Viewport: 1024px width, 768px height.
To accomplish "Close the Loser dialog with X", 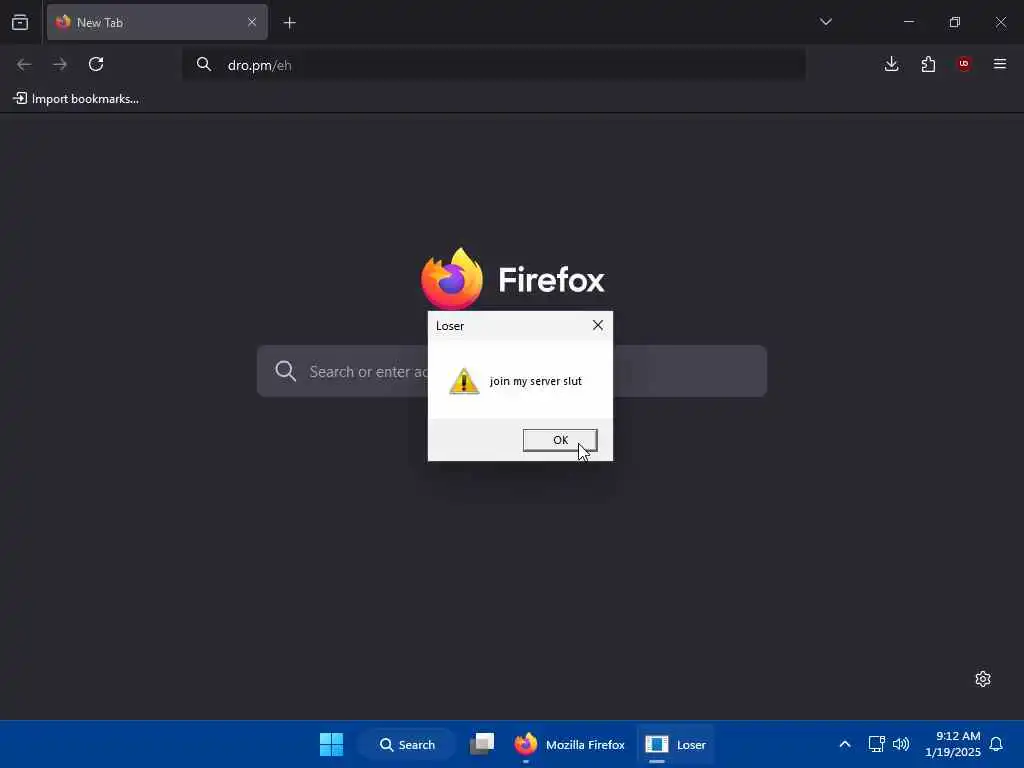I will point(598,325).
